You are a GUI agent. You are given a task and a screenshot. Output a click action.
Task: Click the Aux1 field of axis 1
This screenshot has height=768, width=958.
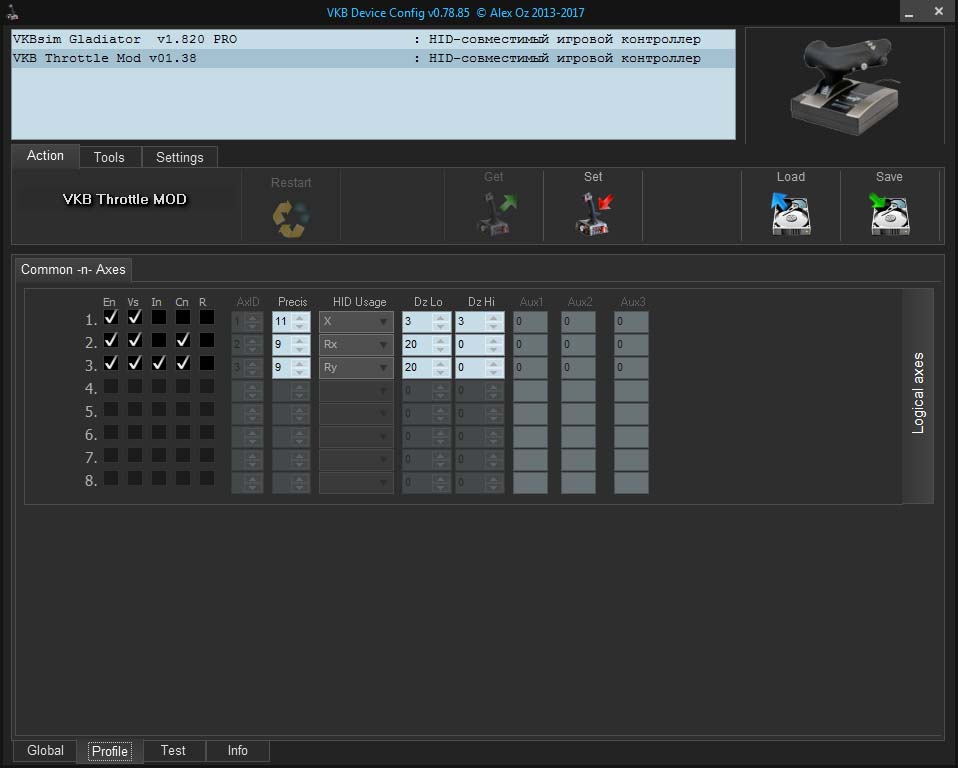[530, 321]
